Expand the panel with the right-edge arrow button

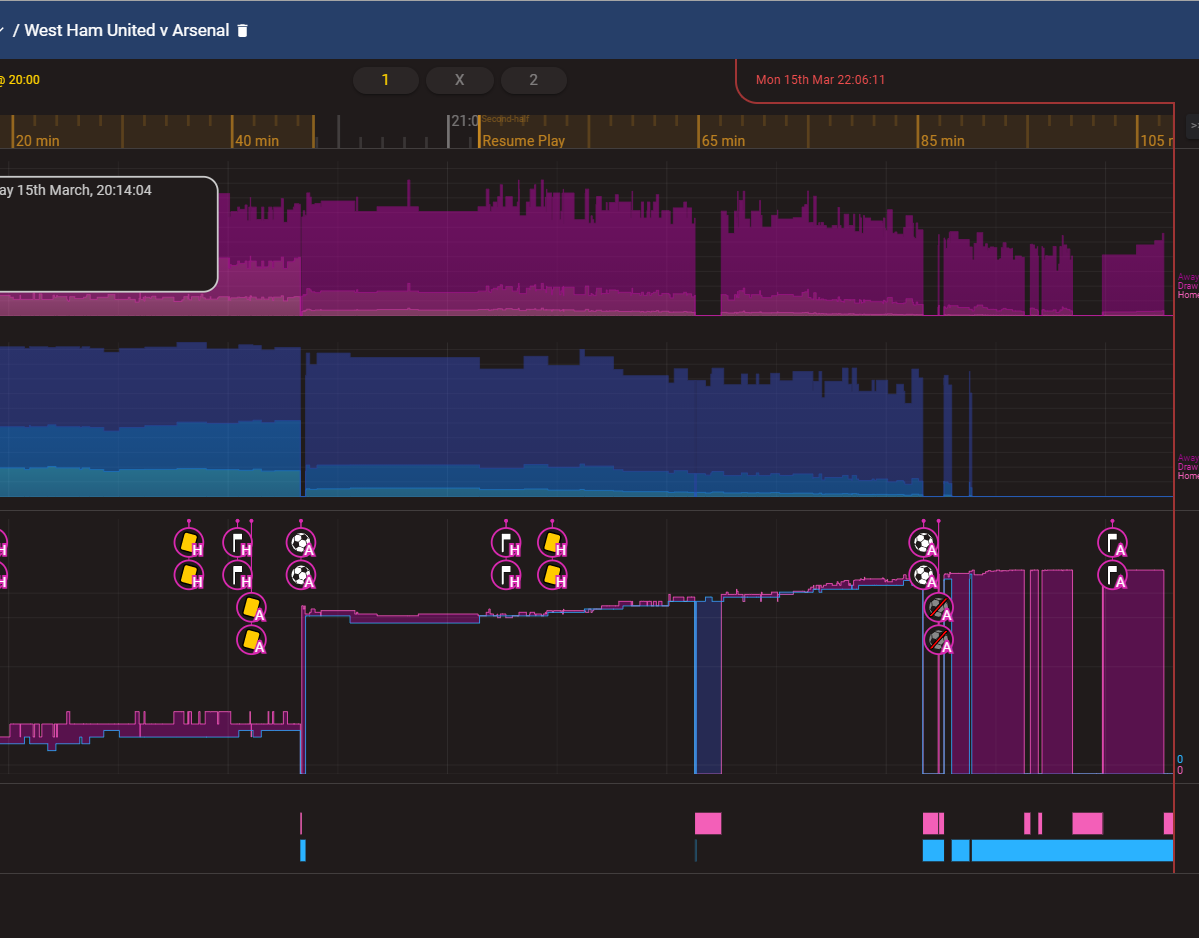1192,126
